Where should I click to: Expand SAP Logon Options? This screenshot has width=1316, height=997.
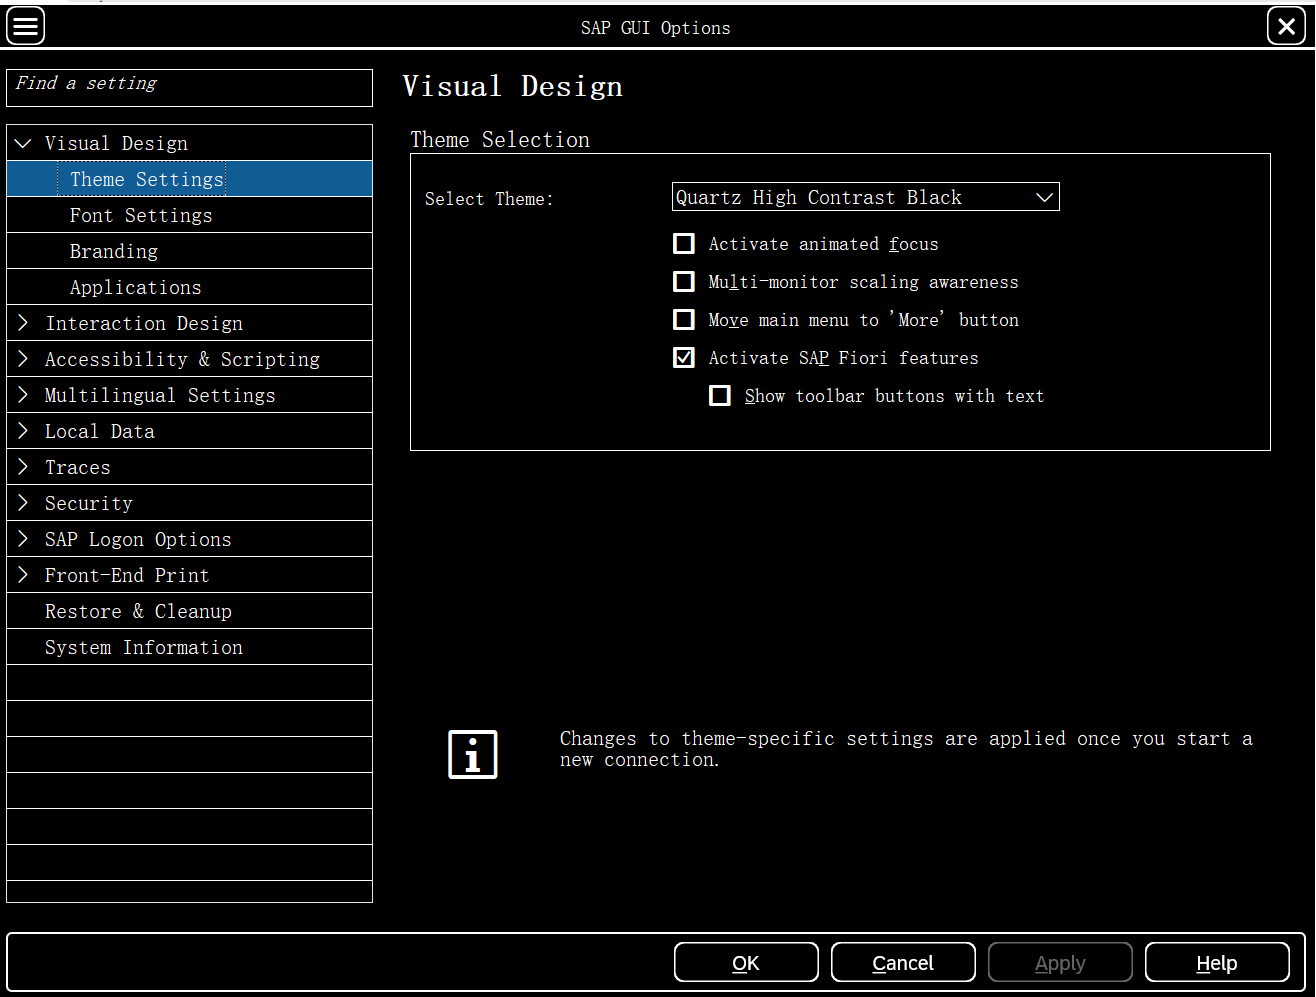tap(23, 539)
